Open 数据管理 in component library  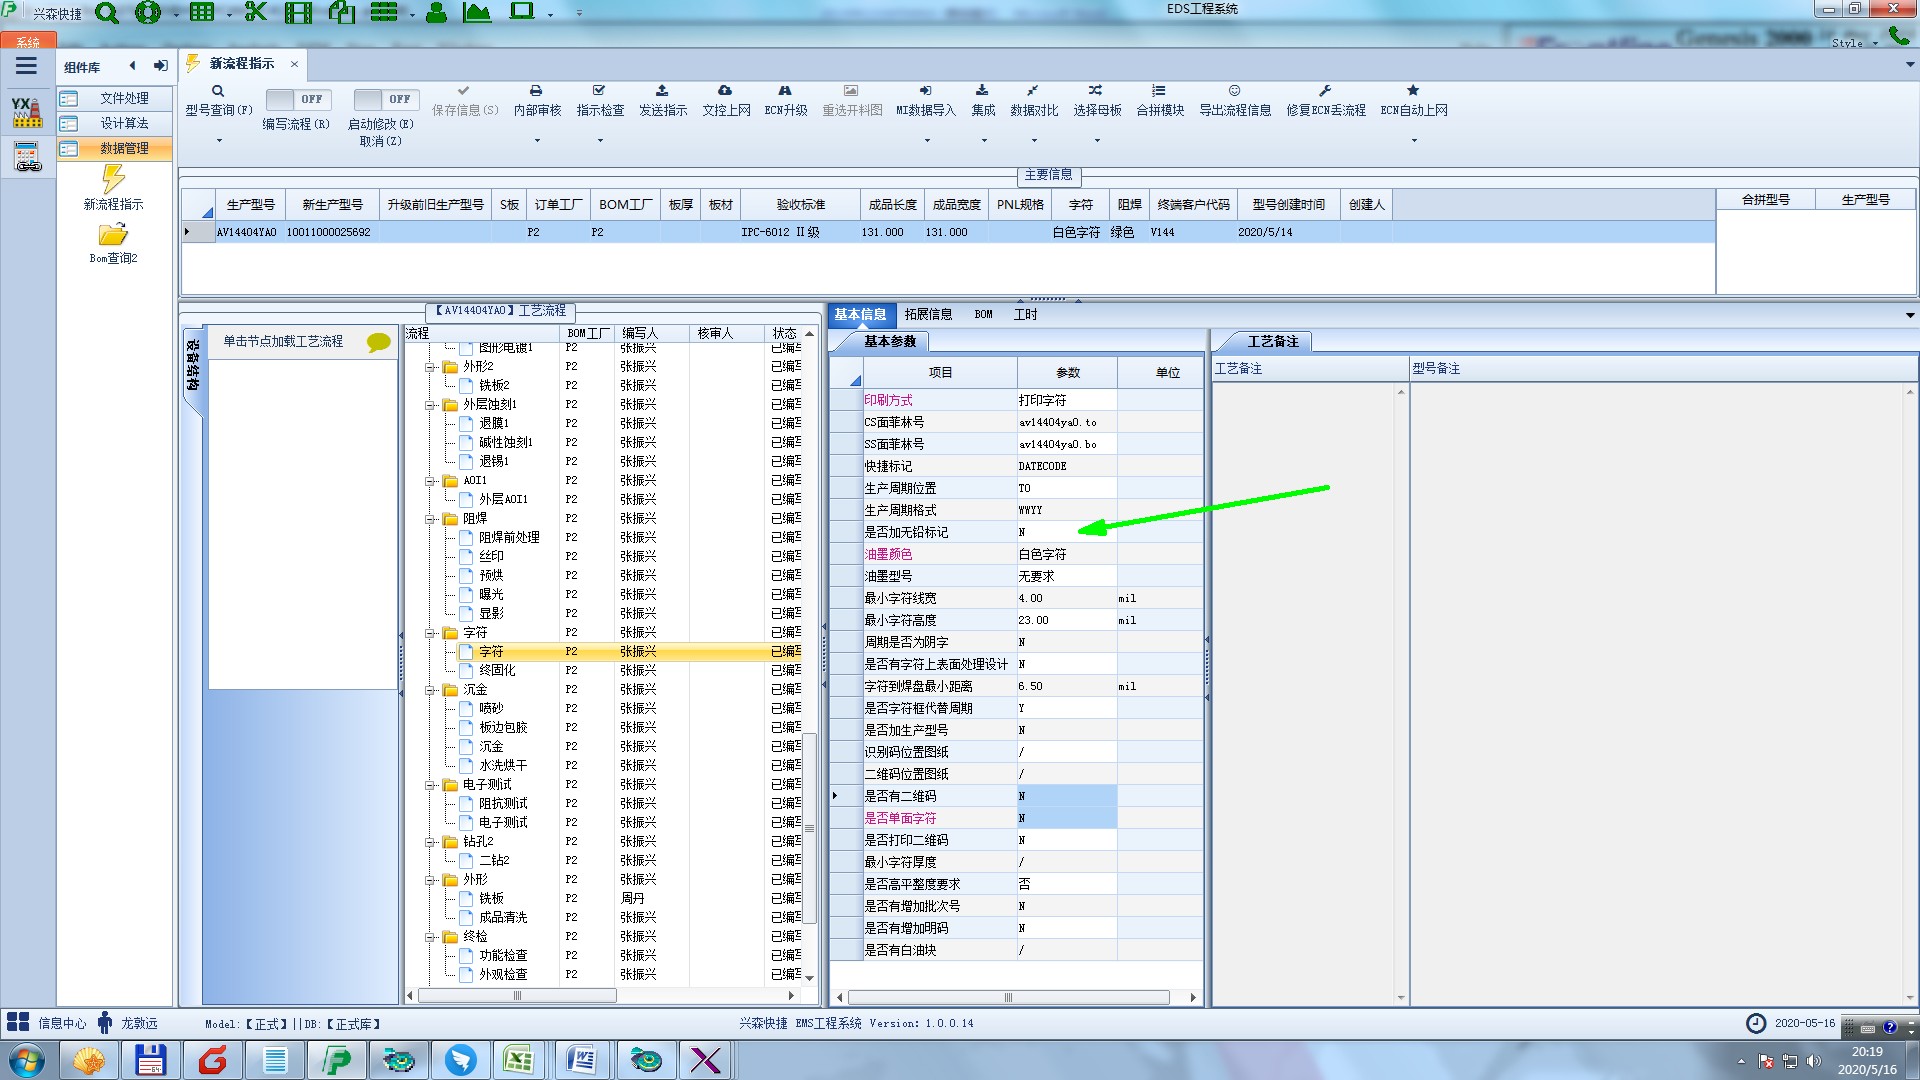tap(114, 148)
